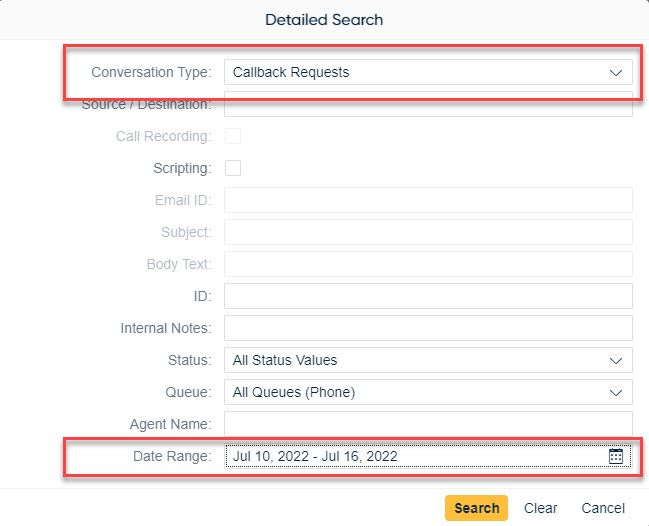The image size is (649, 526).
Task: Click the yellow Search button
Action: (x=476, y=508)
